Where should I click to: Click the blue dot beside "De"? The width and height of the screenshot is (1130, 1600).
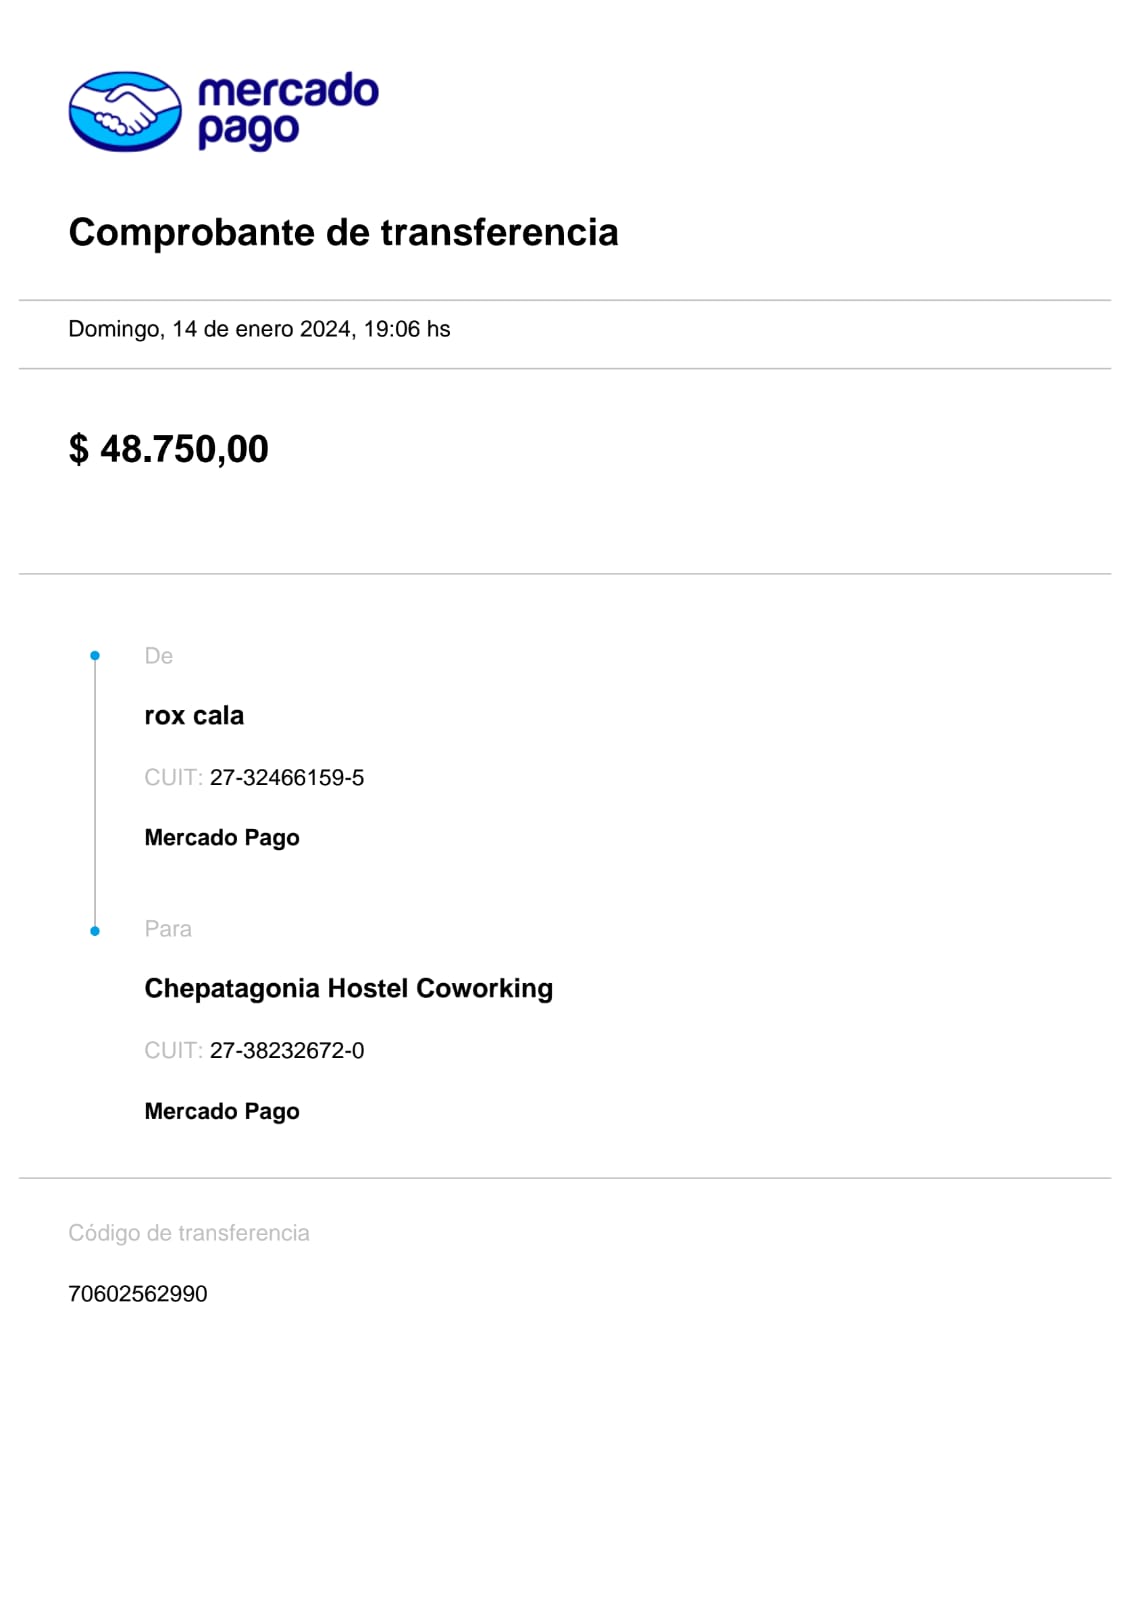tap(95, 656)
